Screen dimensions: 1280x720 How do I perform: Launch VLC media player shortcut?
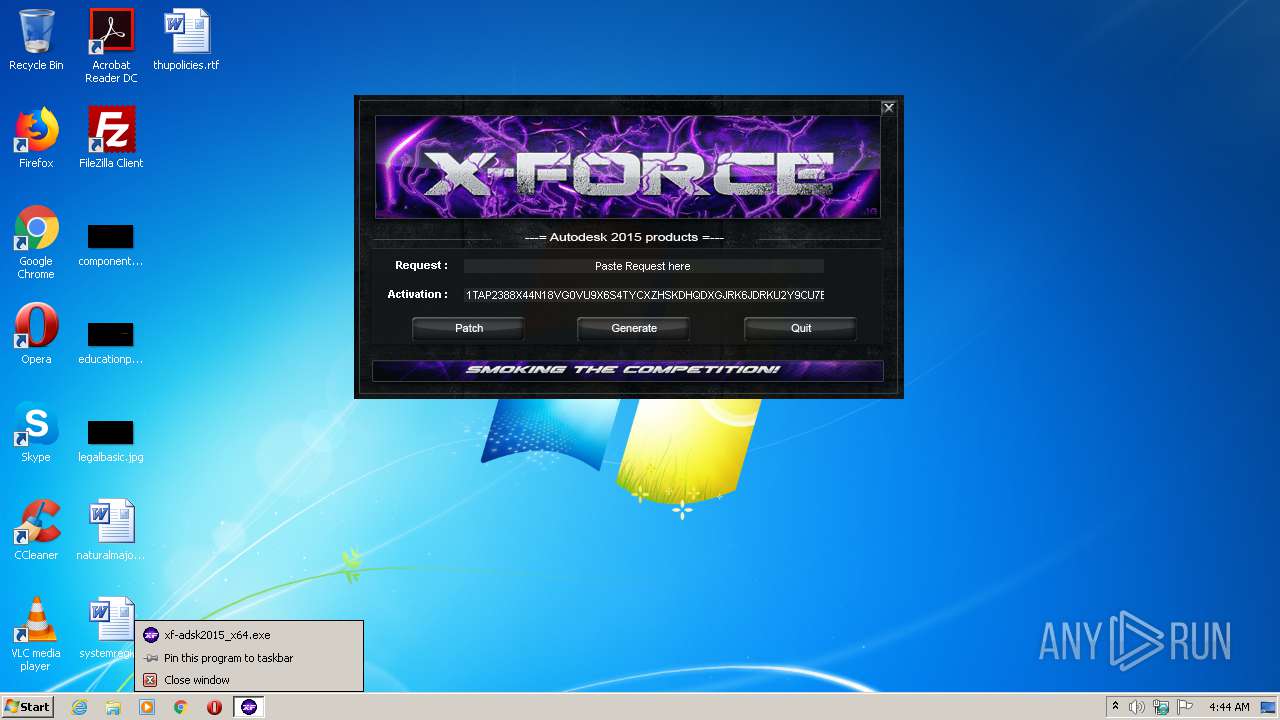coord(36,634)
